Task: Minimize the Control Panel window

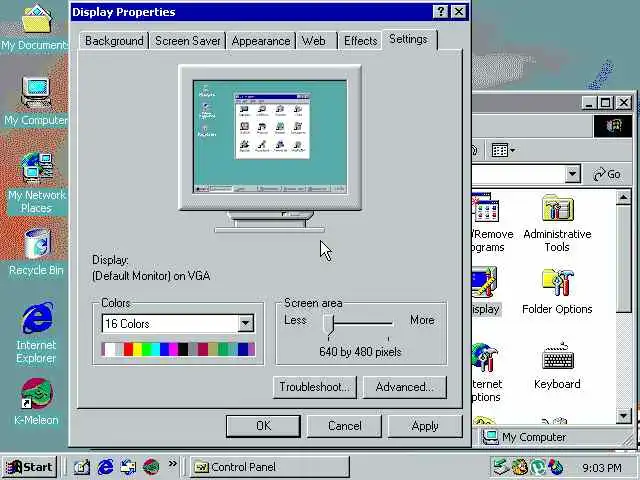Action: 589,102
